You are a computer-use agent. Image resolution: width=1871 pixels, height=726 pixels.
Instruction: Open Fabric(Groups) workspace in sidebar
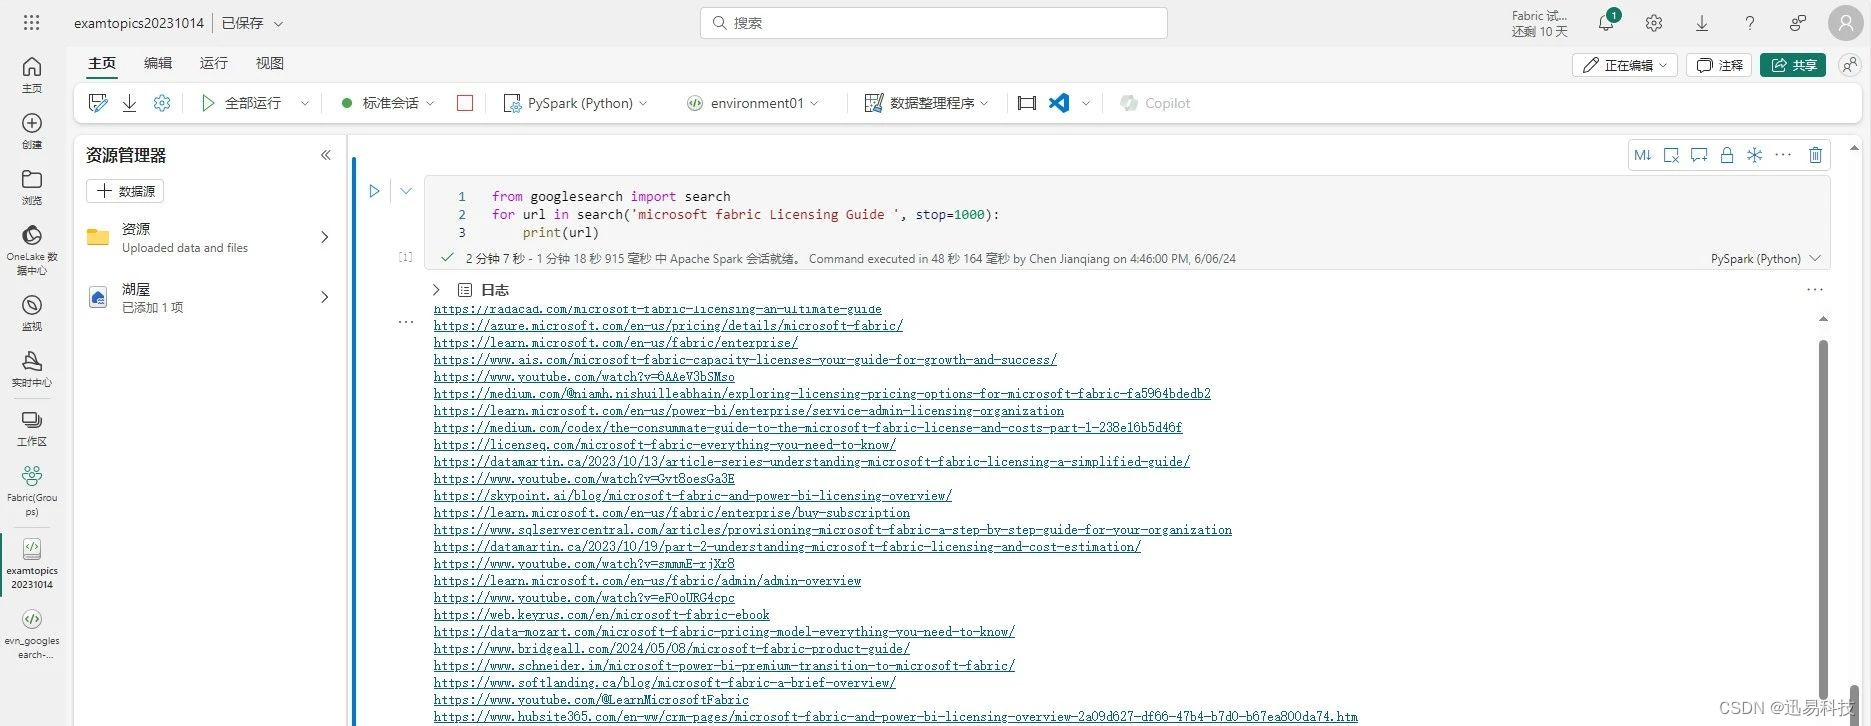point(32,491)
